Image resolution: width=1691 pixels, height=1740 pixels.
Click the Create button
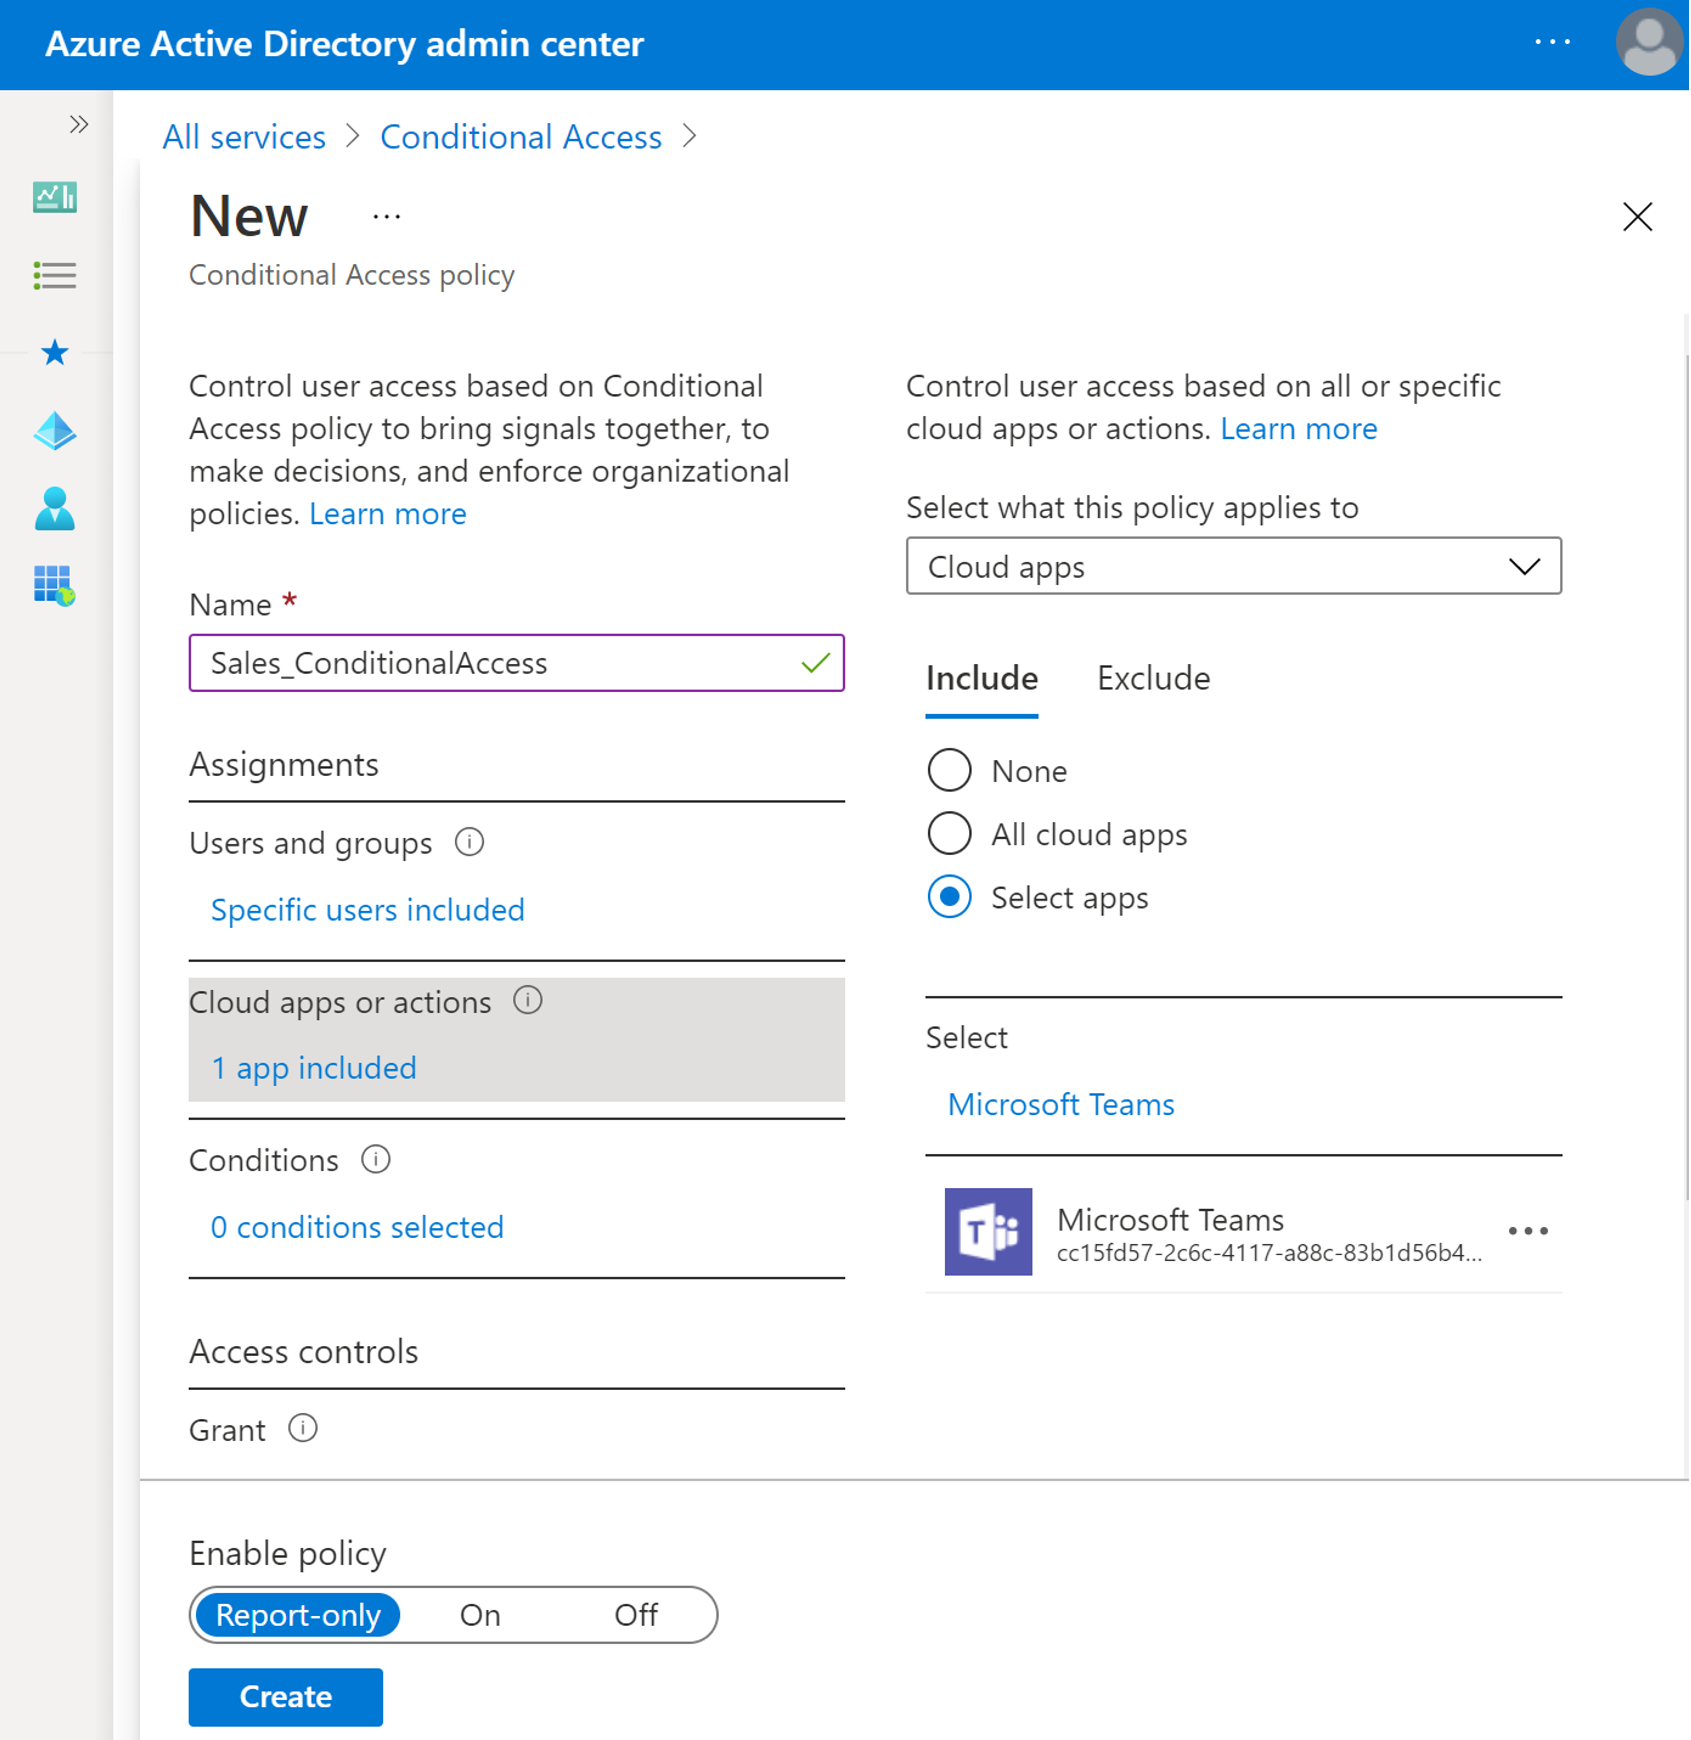[285, 1696]
